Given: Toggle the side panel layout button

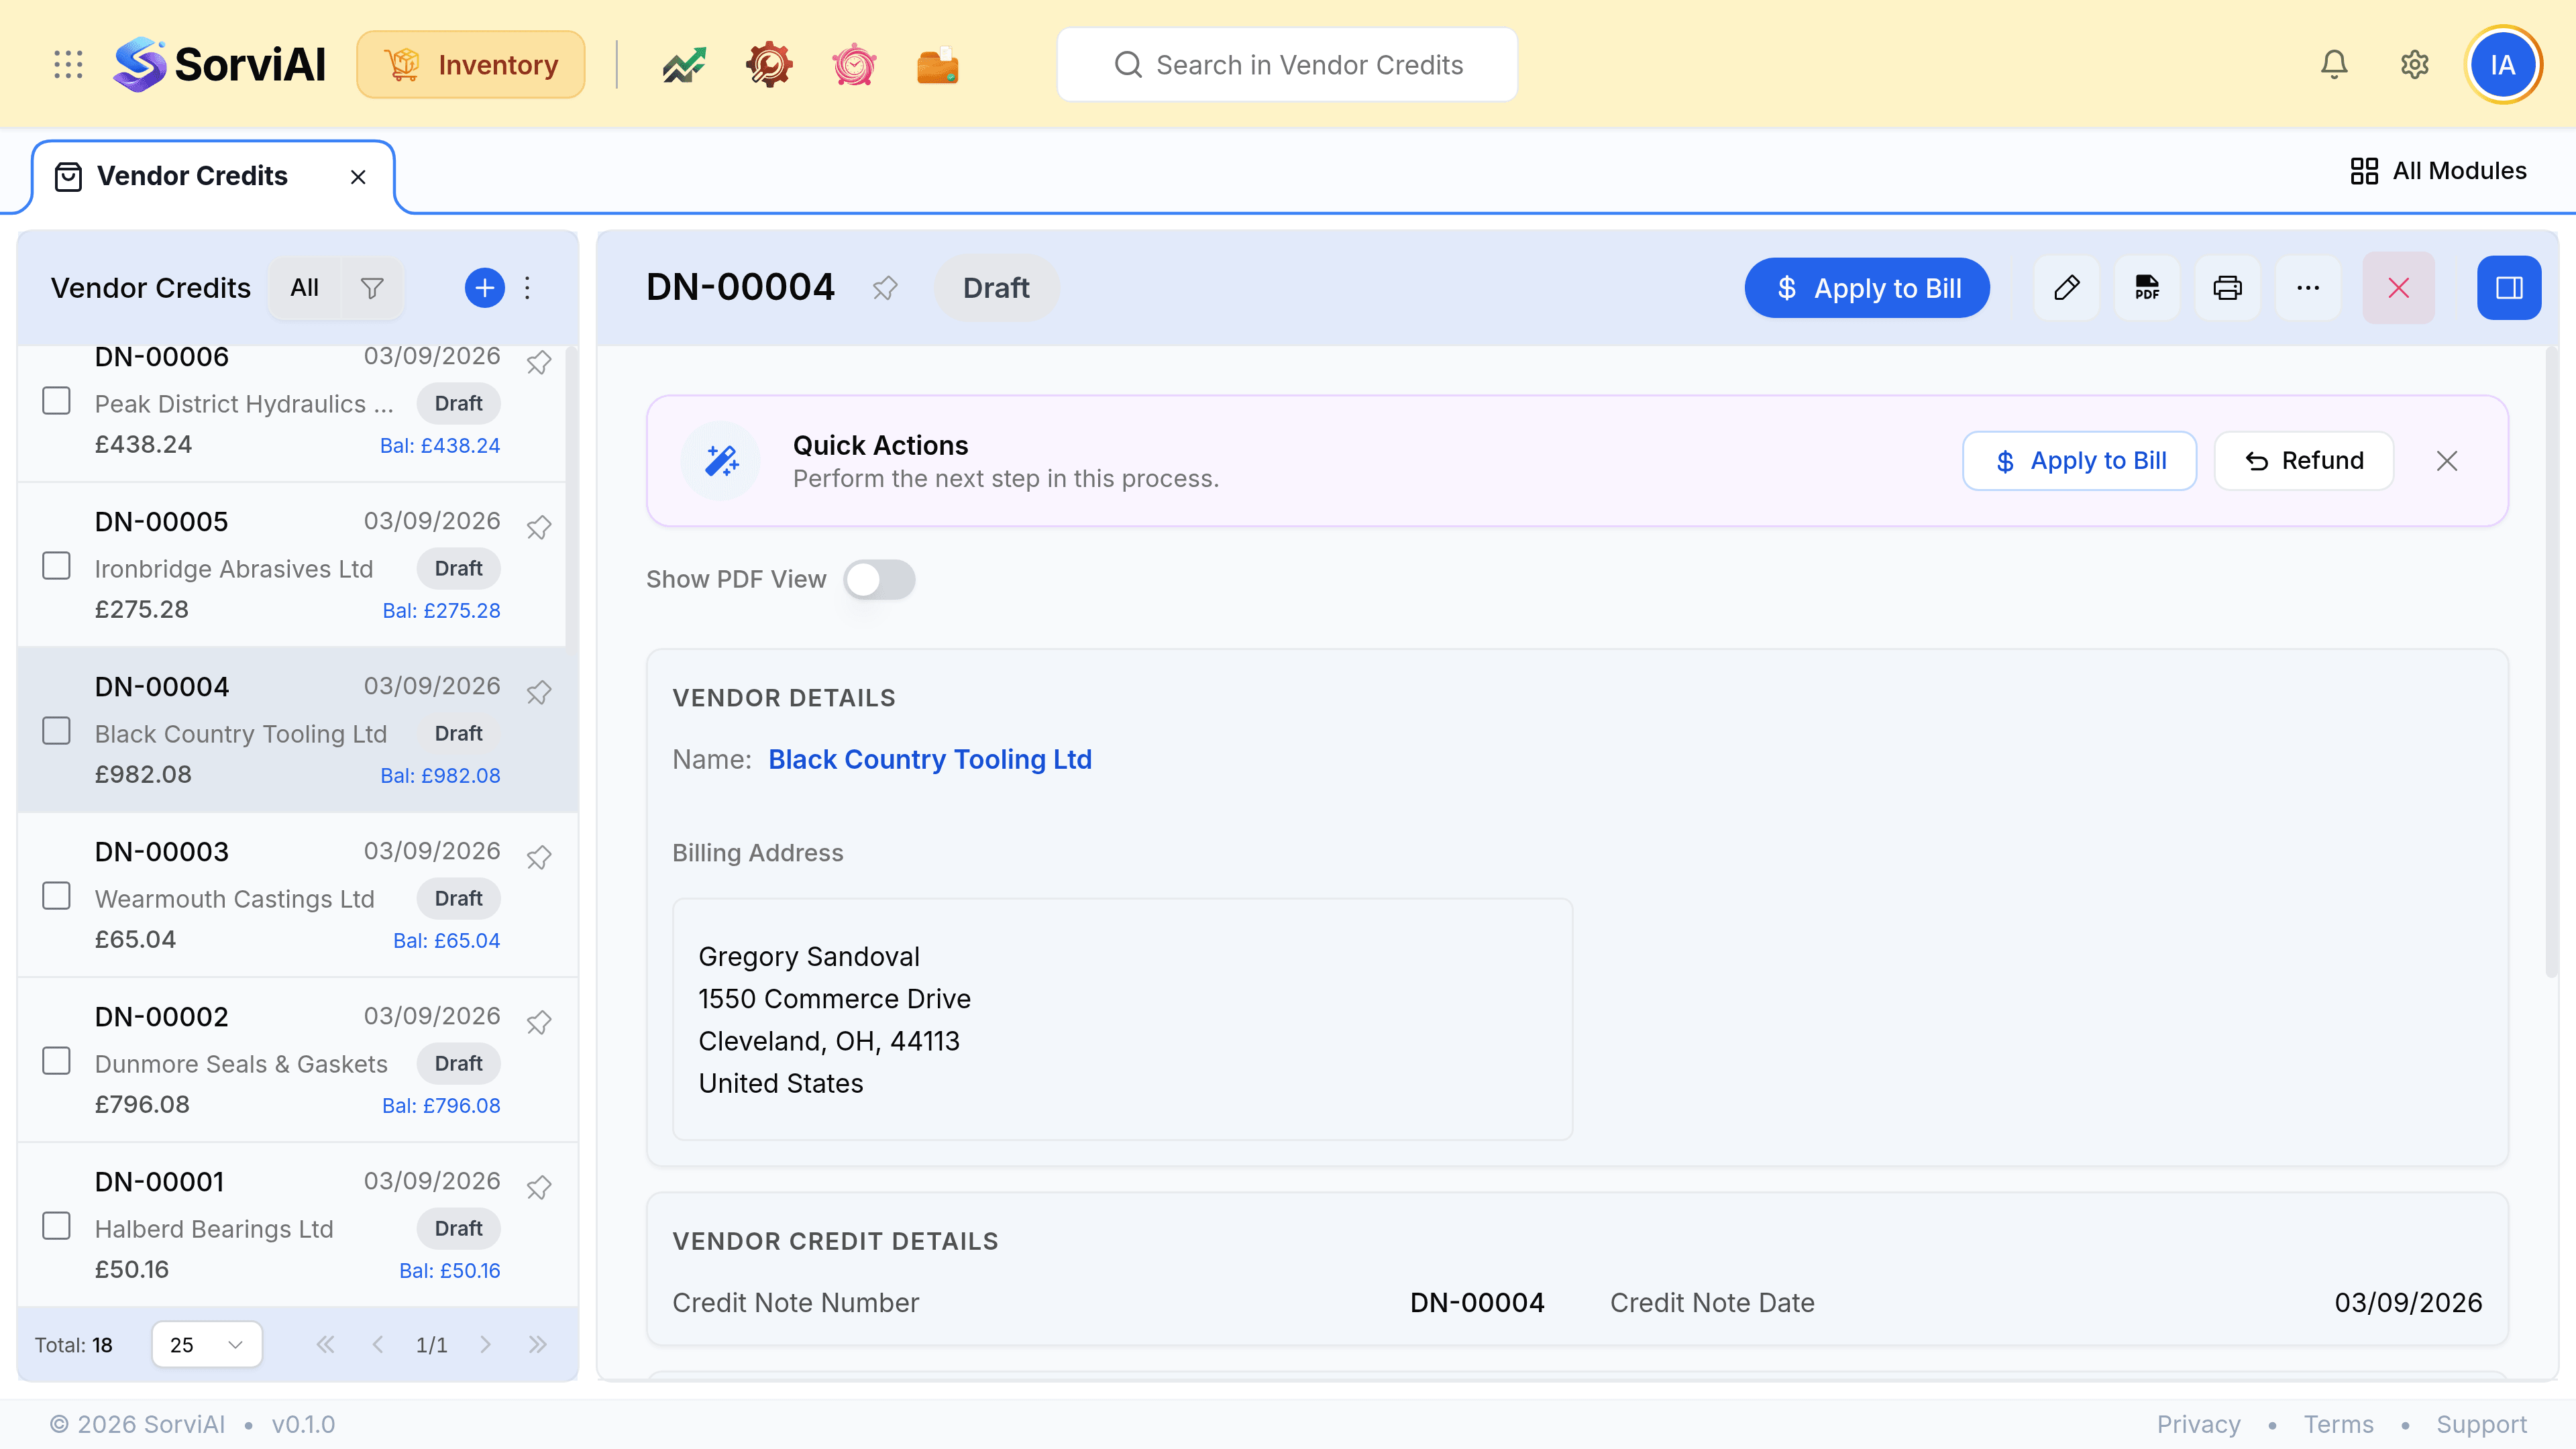Looking at the screenshot, I should tap(2509, 288).
